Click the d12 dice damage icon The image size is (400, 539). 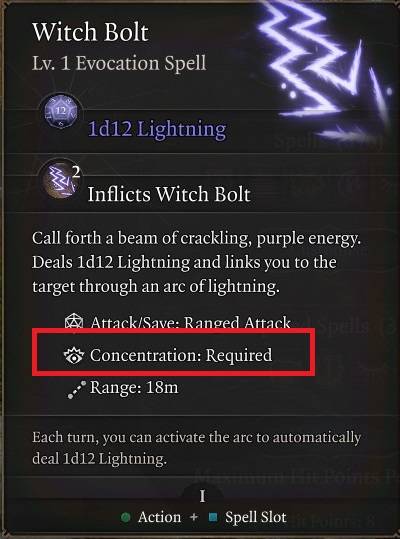coord(60,112)
